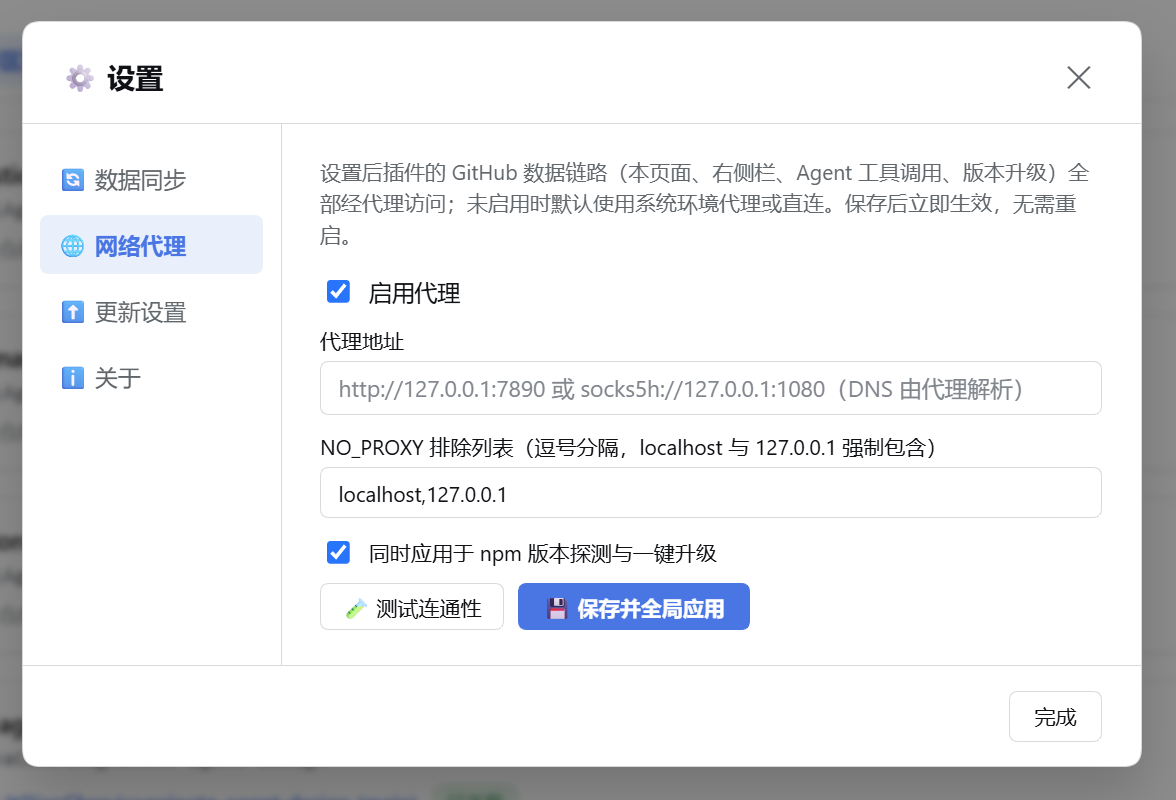Select the 网络代理 sidebar item
This screenshot has height=800, width=1176.
pyautogui.click(x=152, y=245)
